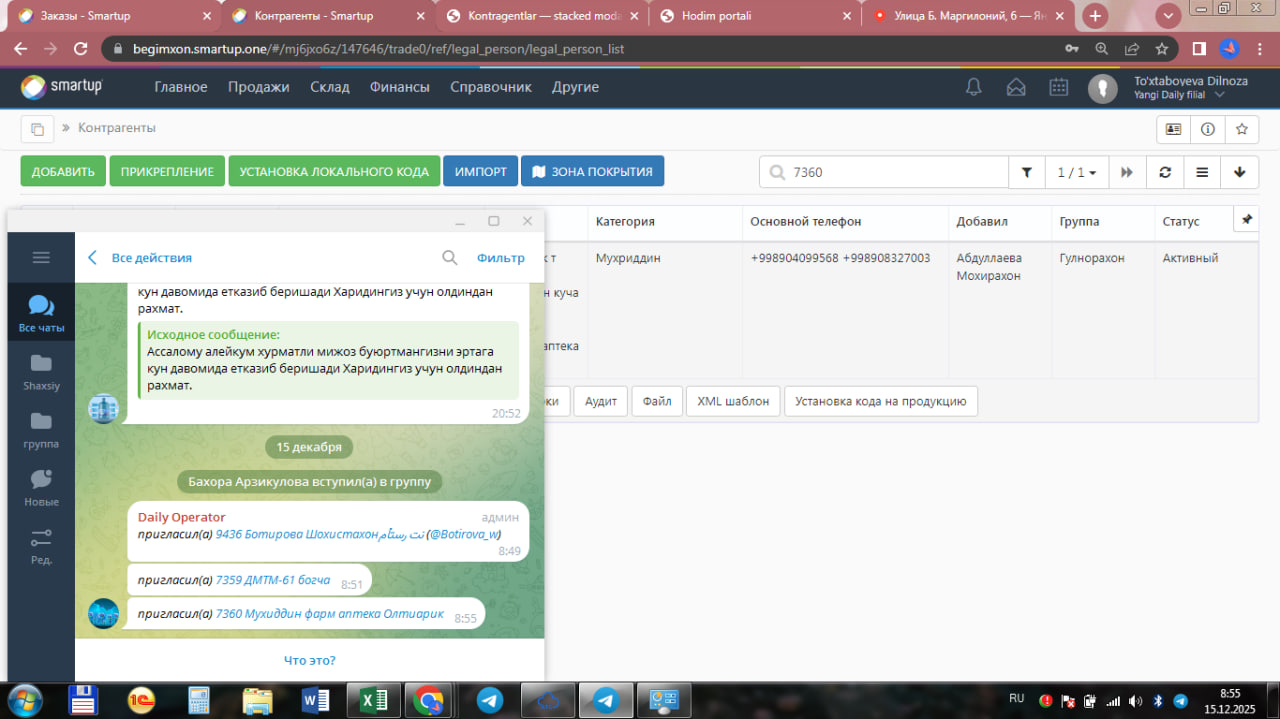Open the calendar icon in Smartup header
This screenshot has height=719, width=1280.
point(1059,87)
